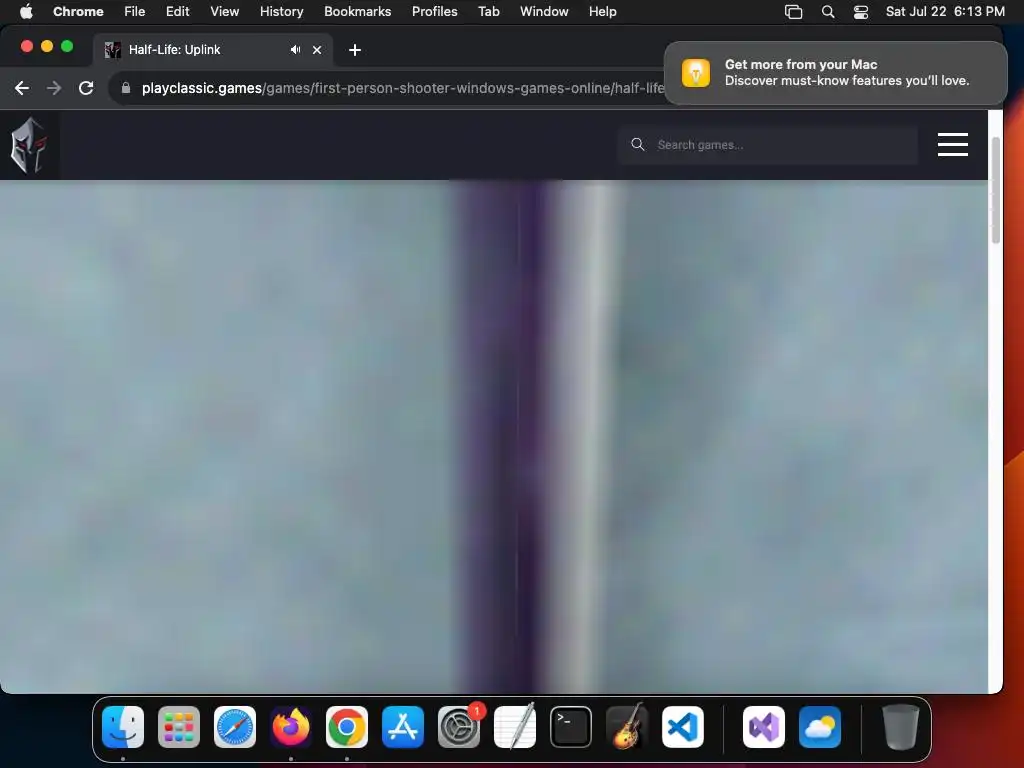Open the Apple menu
1024x768 pixels.
pos(26,11)
